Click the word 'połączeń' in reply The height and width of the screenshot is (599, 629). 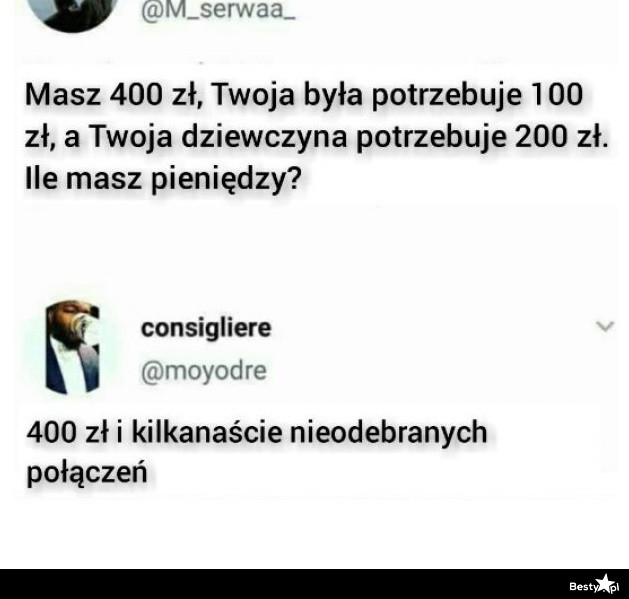tap(87, 473)
